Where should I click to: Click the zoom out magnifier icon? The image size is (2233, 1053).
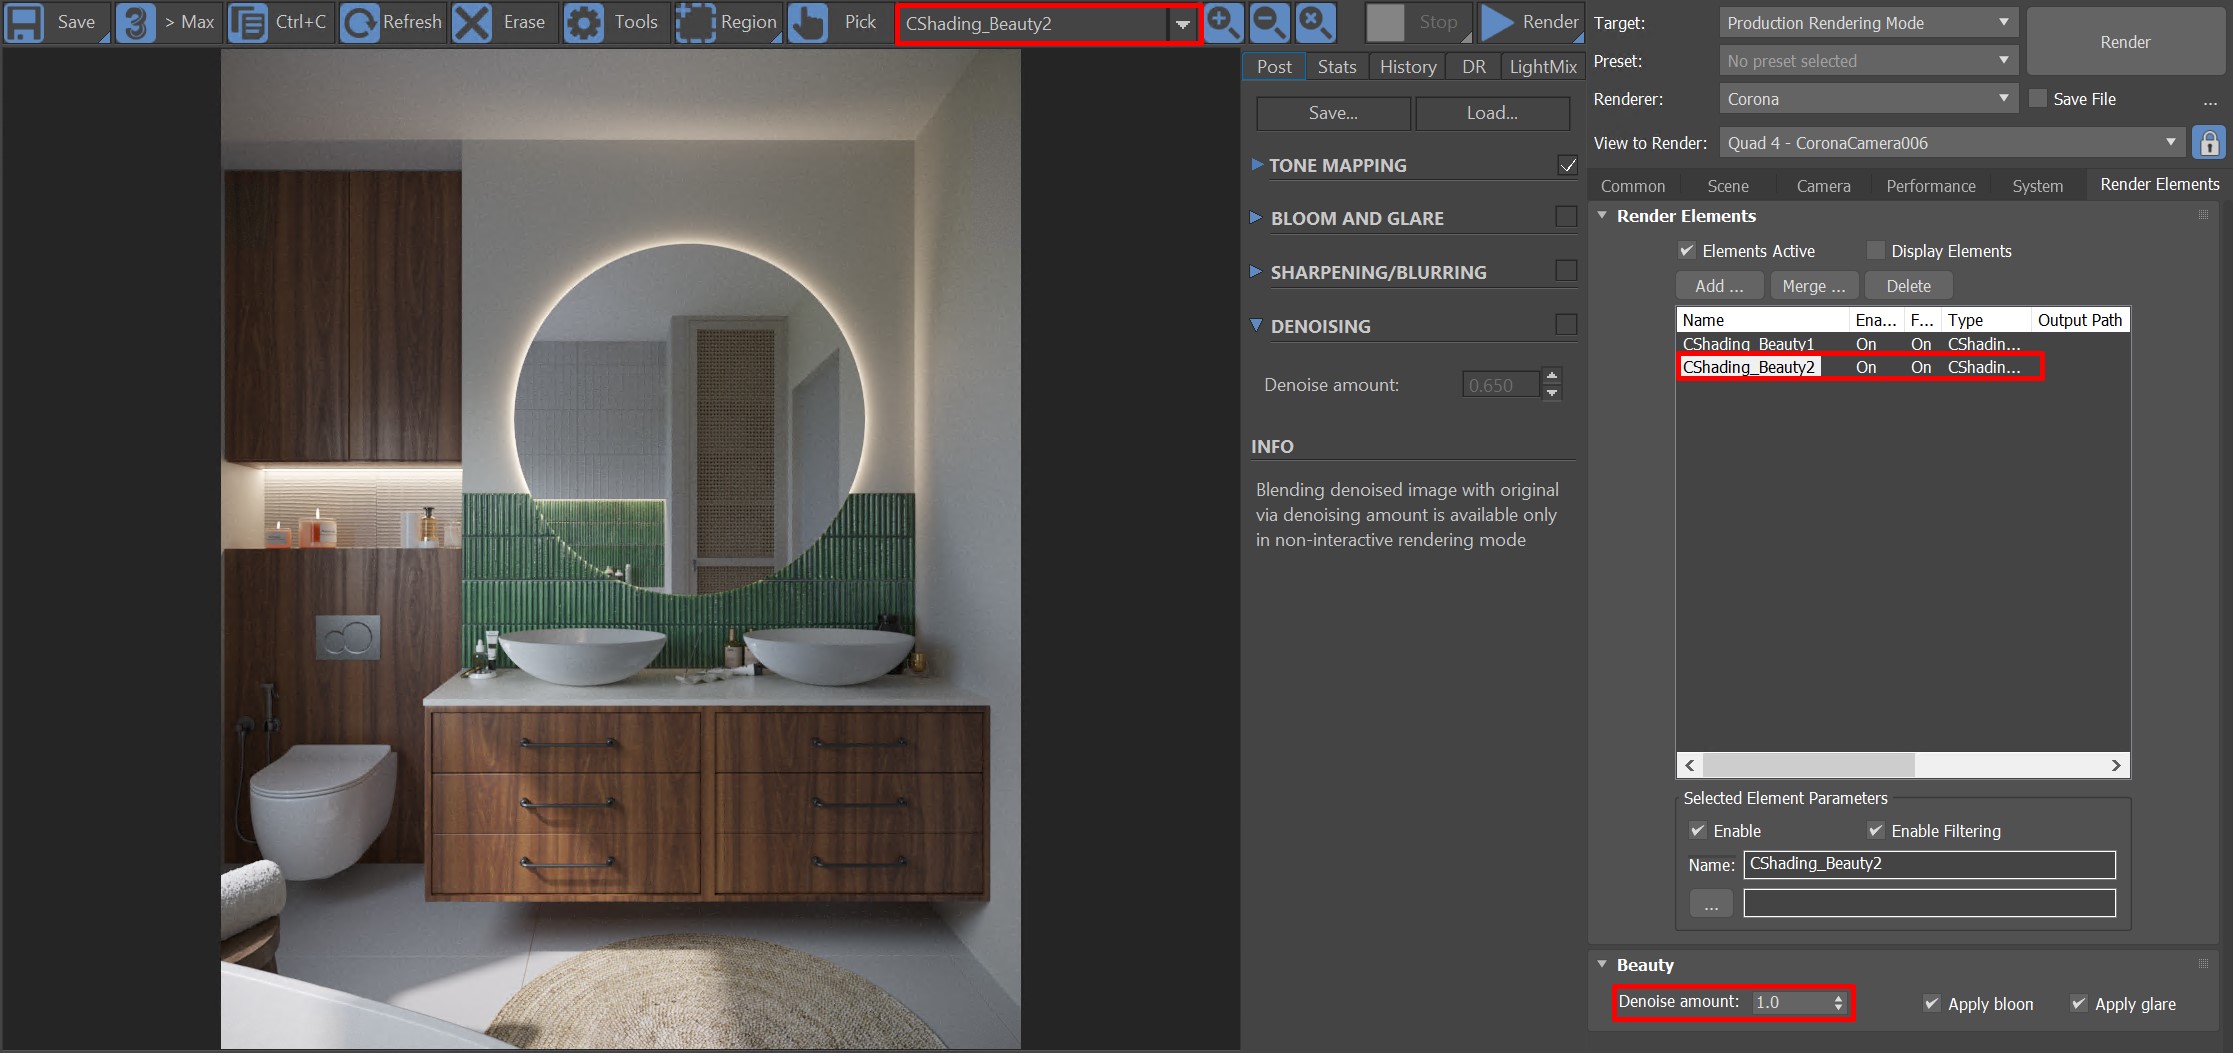click(1269, 22)
